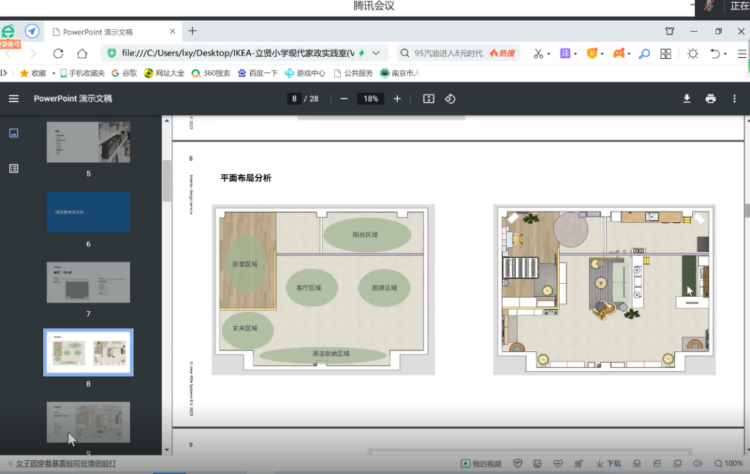This screenshot has height=474, width=750.
Task: Reload the page with refresh icon
Action: 58,53
